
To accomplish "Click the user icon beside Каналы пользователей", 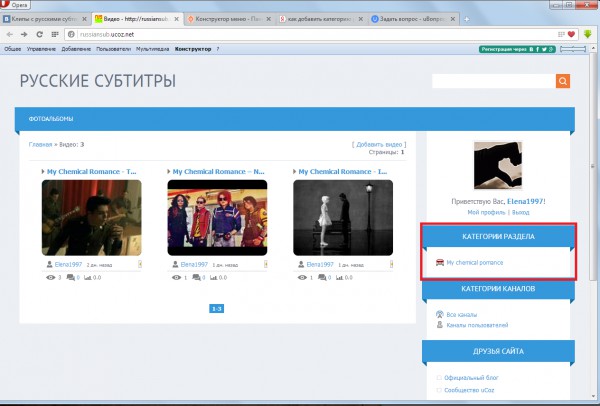I will tap(440, 325).
